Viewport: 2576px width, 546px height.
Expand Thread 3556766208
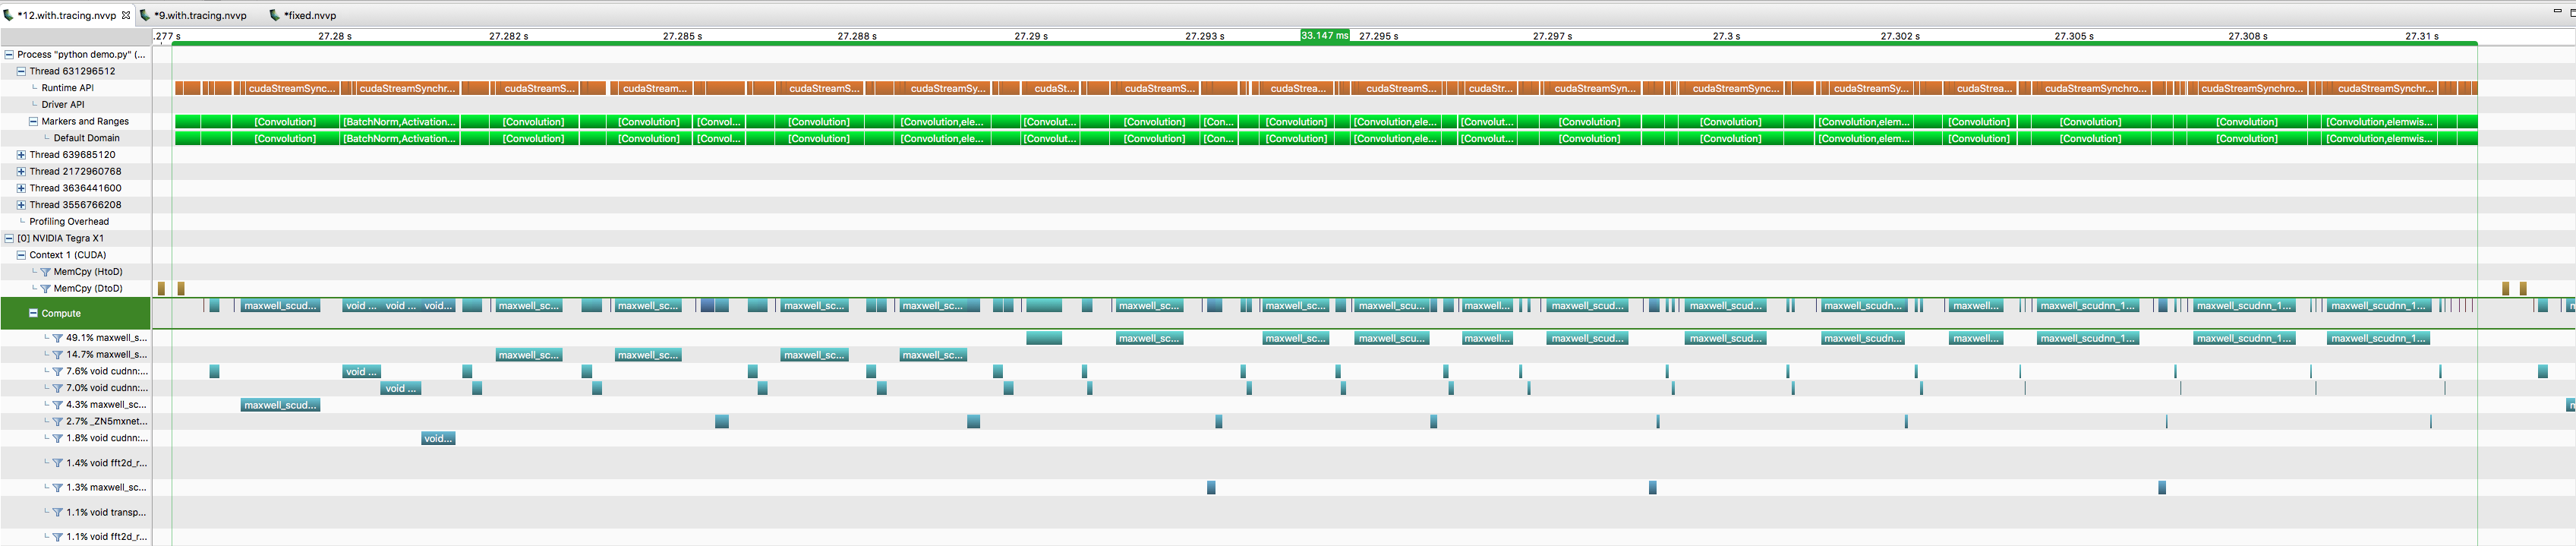pos(21,205)
